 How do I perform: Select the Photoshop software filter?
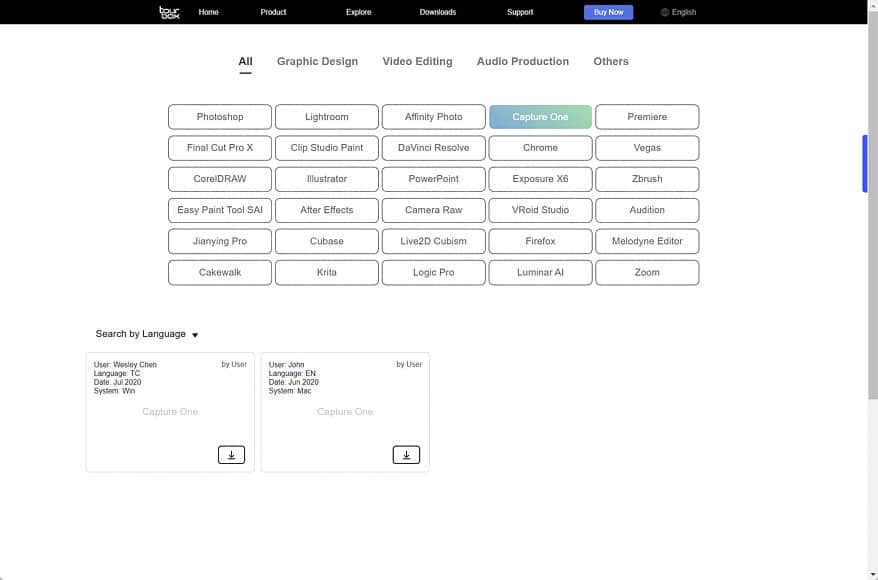220,117
